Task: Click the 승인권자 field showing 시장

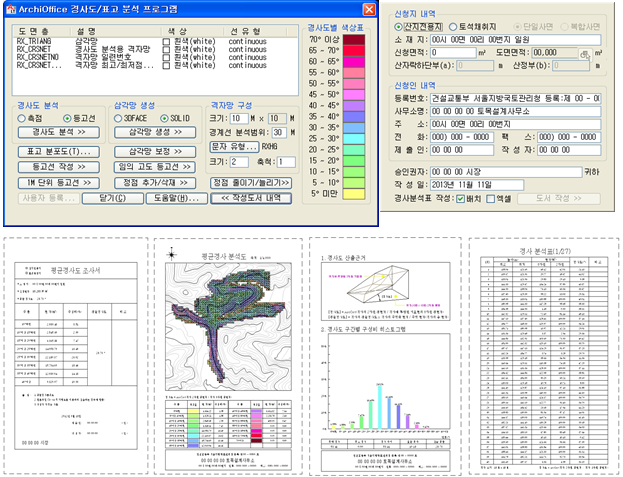Action: coord(506,172)
